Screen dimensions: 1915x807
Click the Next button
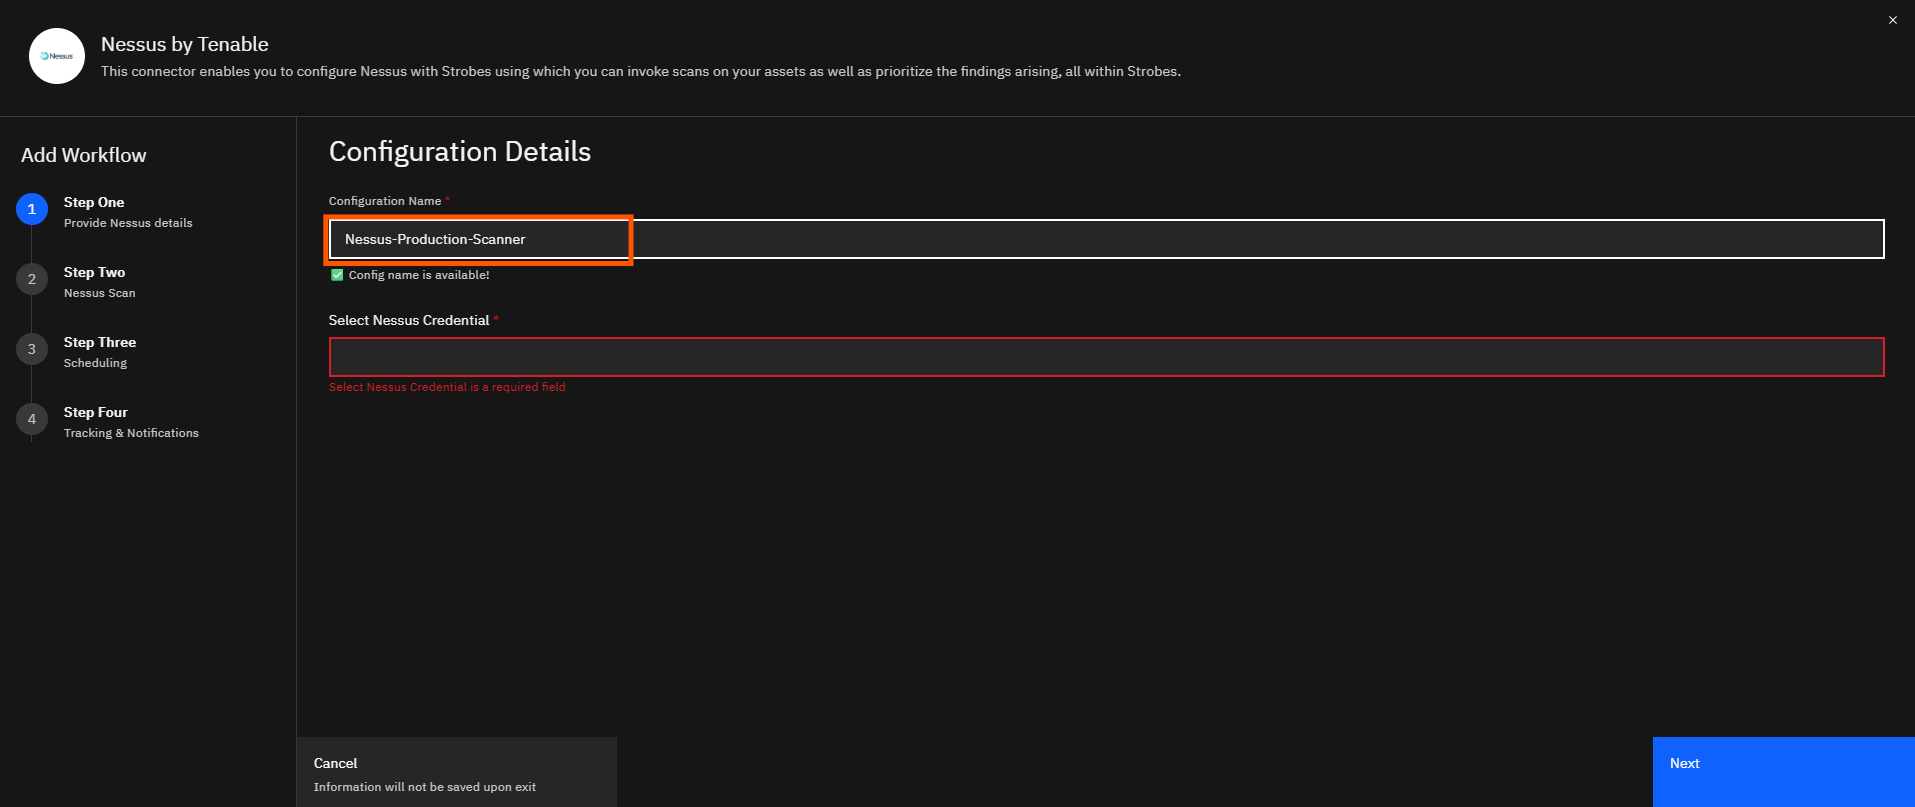[1783, 772]
